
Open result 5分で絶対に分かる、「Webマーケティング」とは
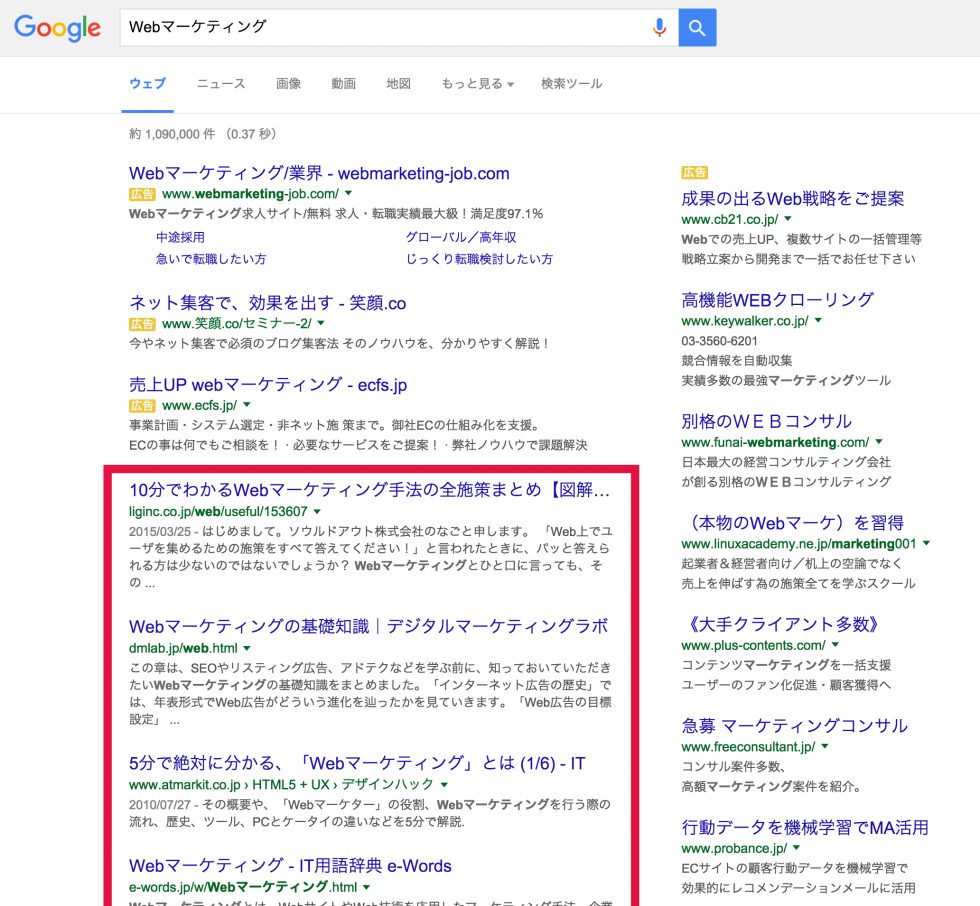pos(357,763)
